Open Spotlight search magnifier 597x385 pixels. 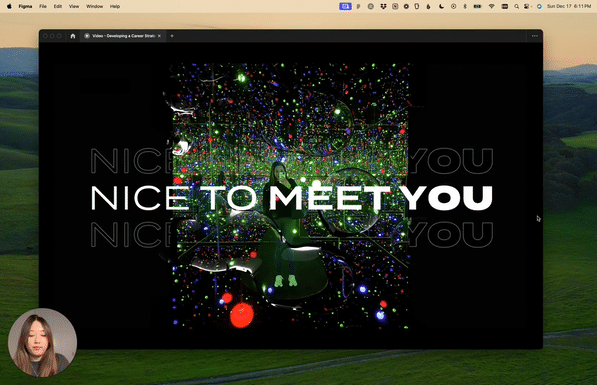pyautogui.click(x=516, y=6)
